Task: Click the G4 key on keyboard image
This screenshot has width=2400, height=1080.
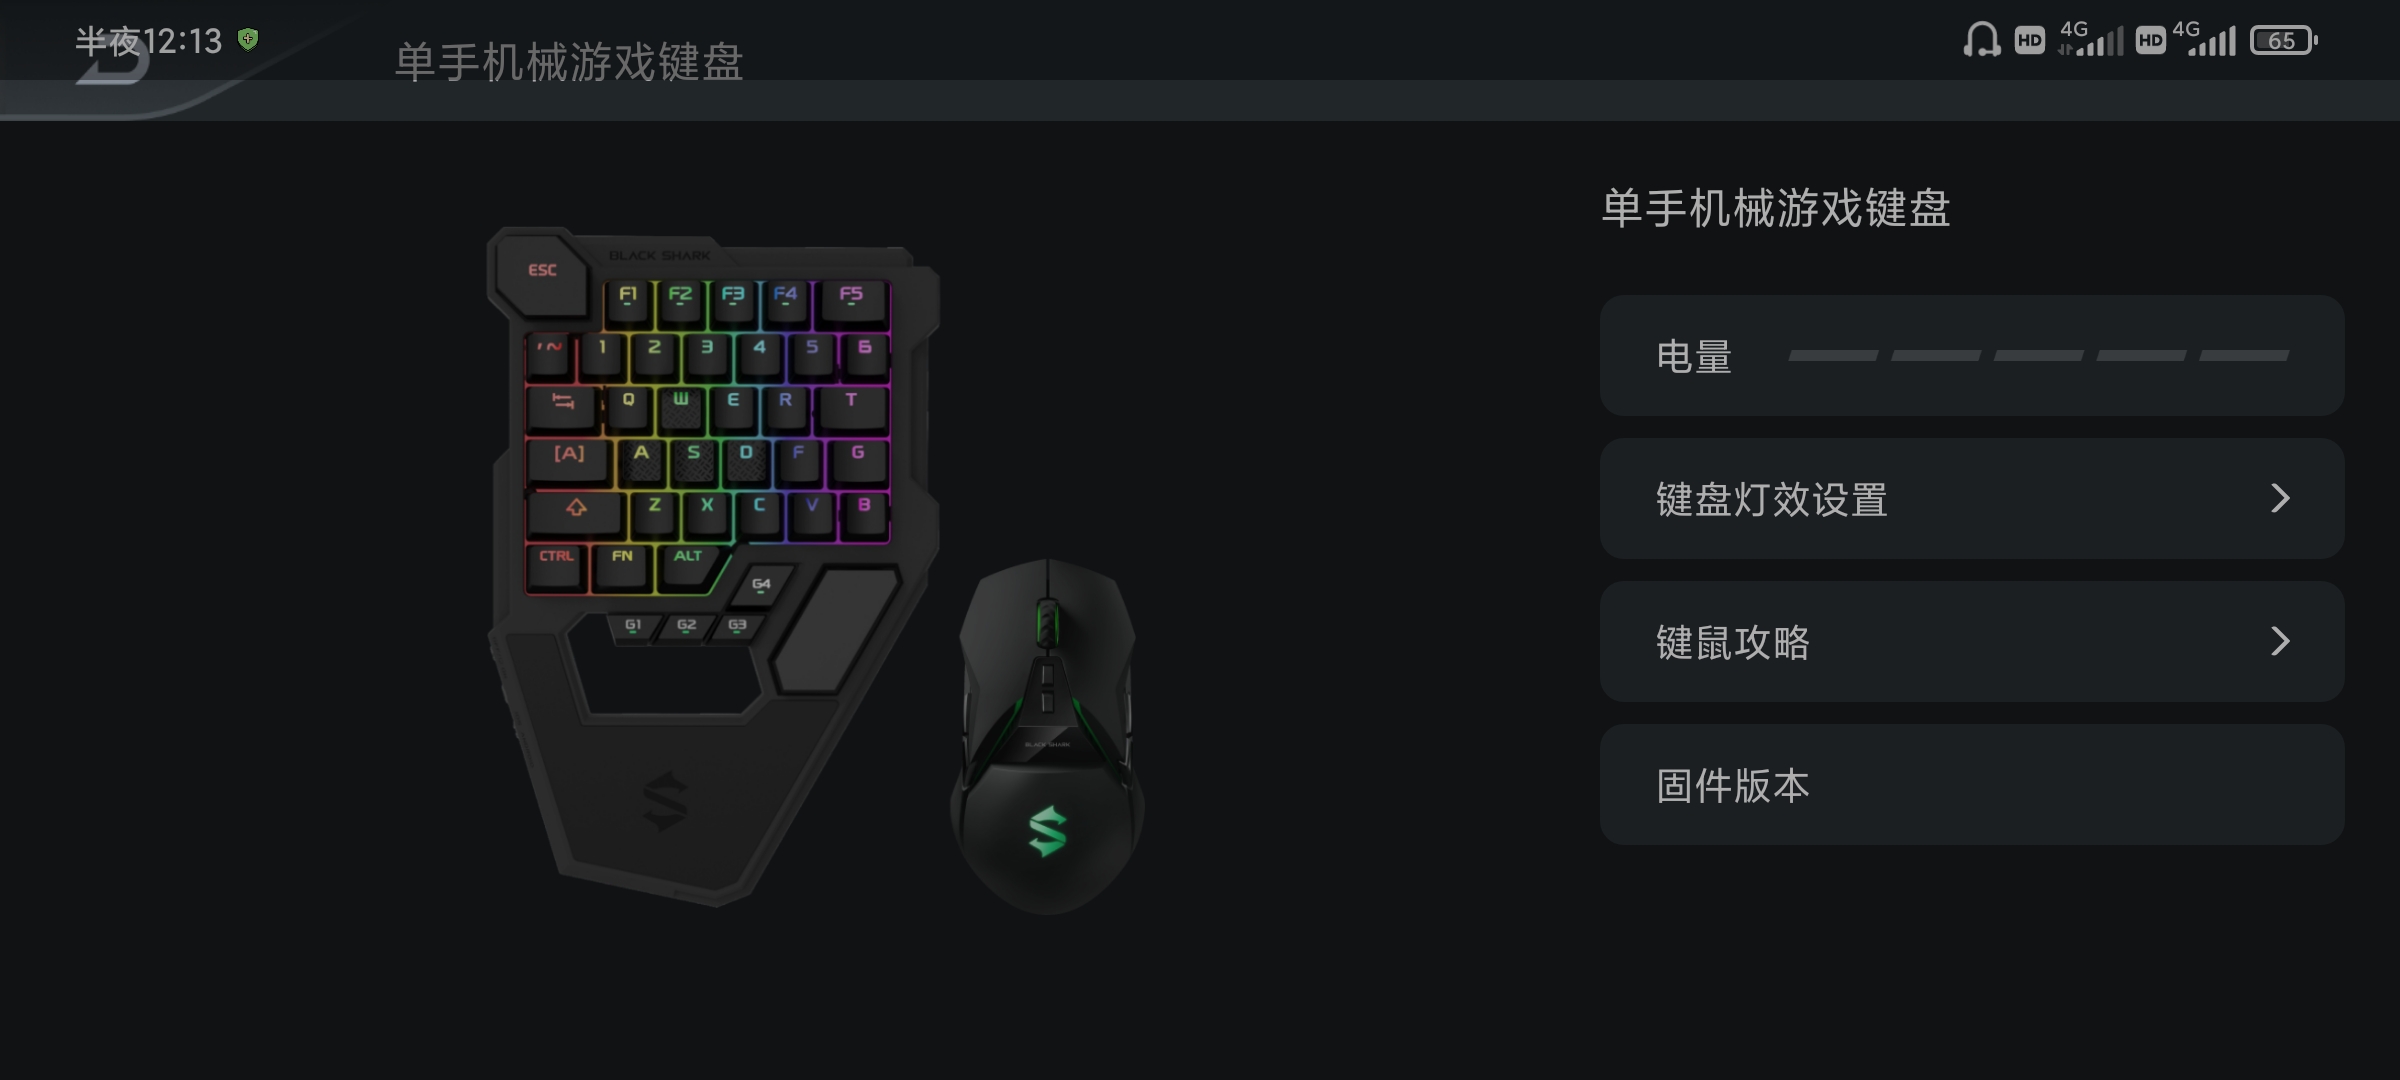Action: (x=761, y=584)
